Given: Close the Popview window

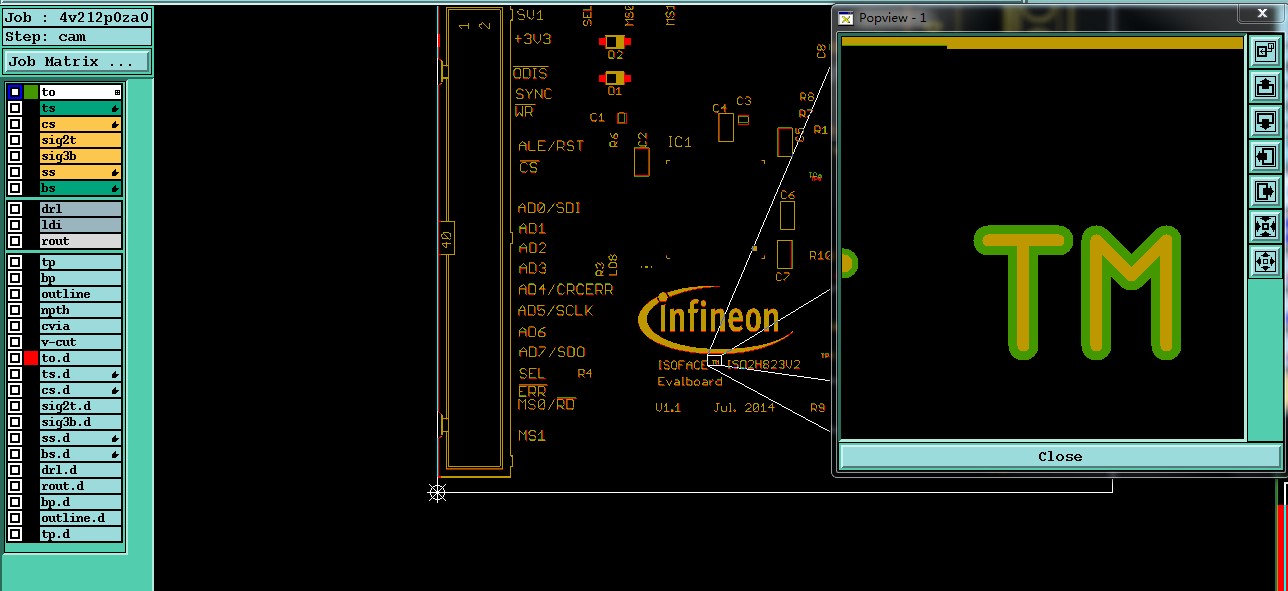Looking at the screenshot, I should (x=1059, y=456).
